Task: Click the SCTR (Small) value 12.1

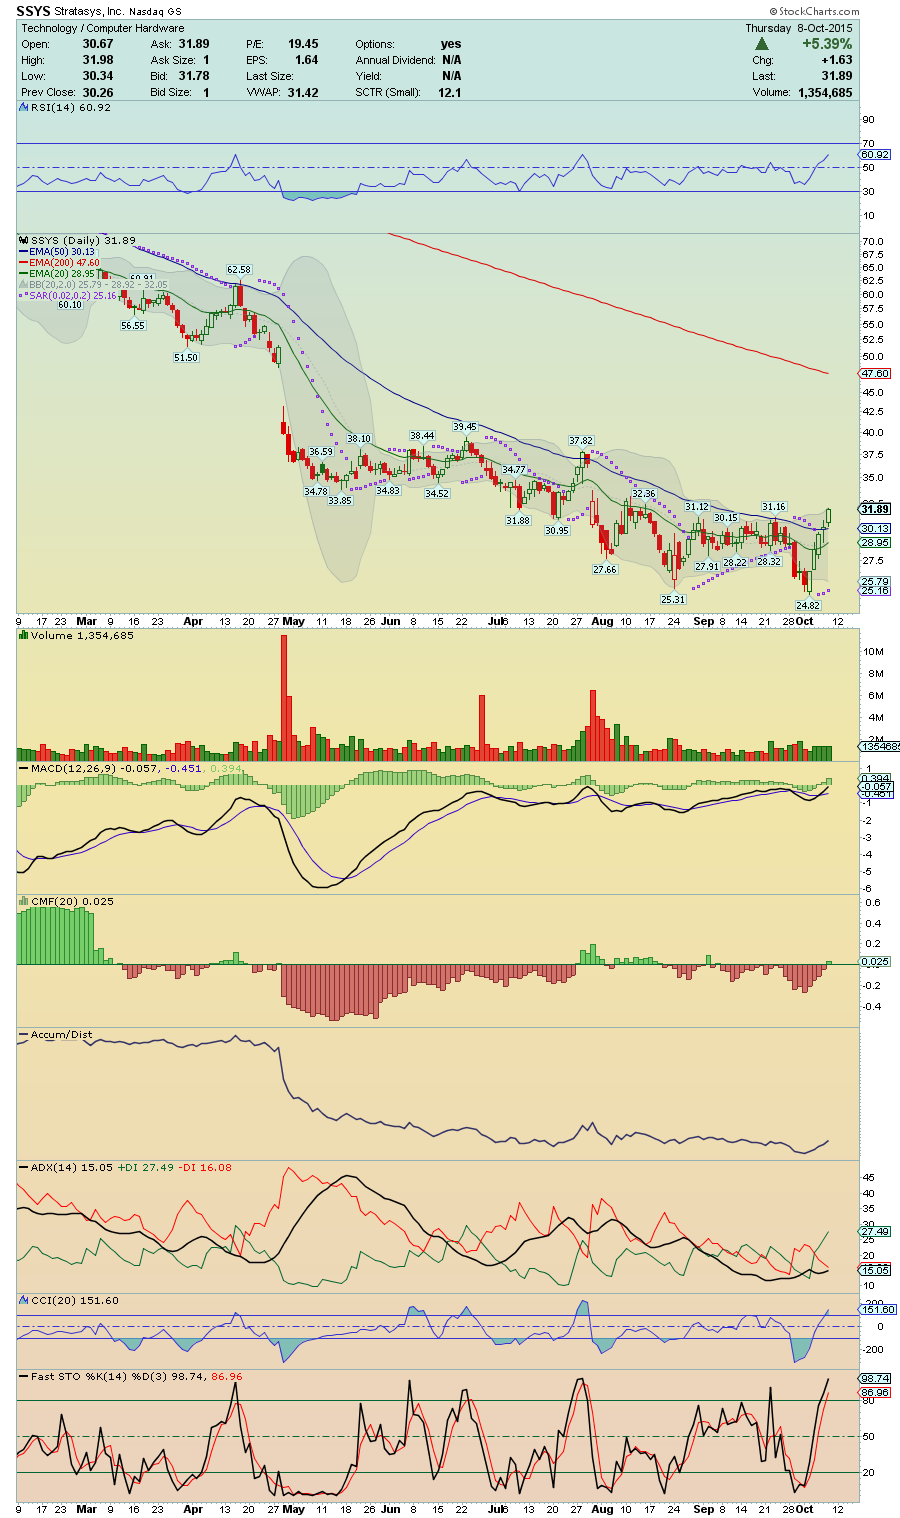Action: coord(450,92)
